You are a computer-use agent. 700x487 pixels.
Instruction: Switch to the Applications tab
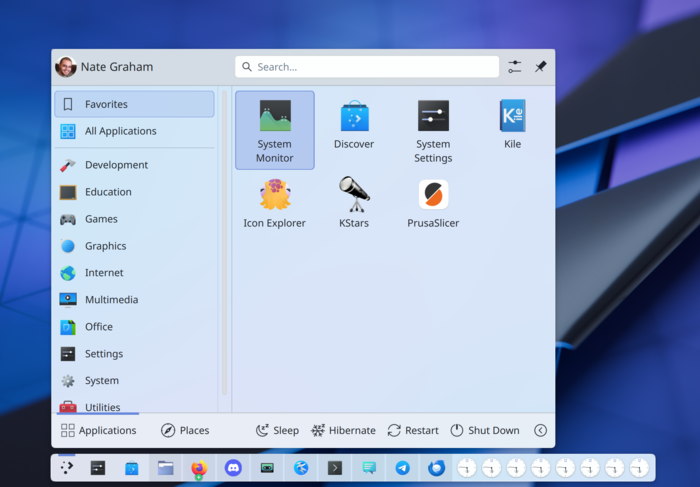pyautogui.click(x=98, y=430)
